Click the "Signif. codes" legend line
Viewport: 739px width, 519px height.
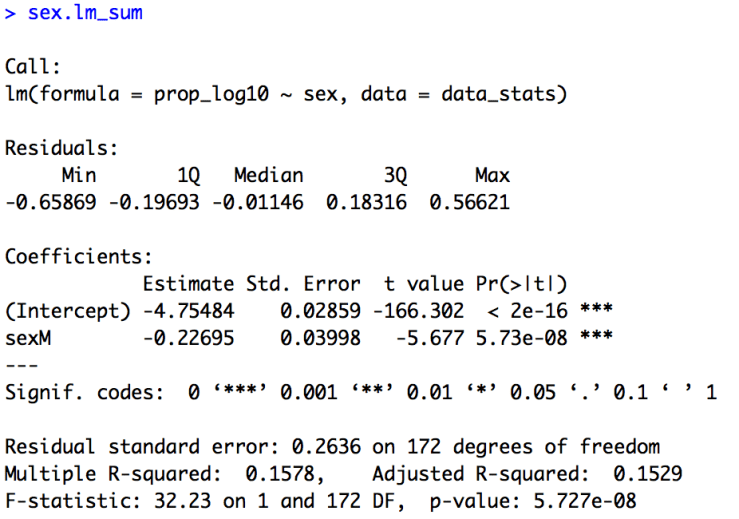[360, 392]
